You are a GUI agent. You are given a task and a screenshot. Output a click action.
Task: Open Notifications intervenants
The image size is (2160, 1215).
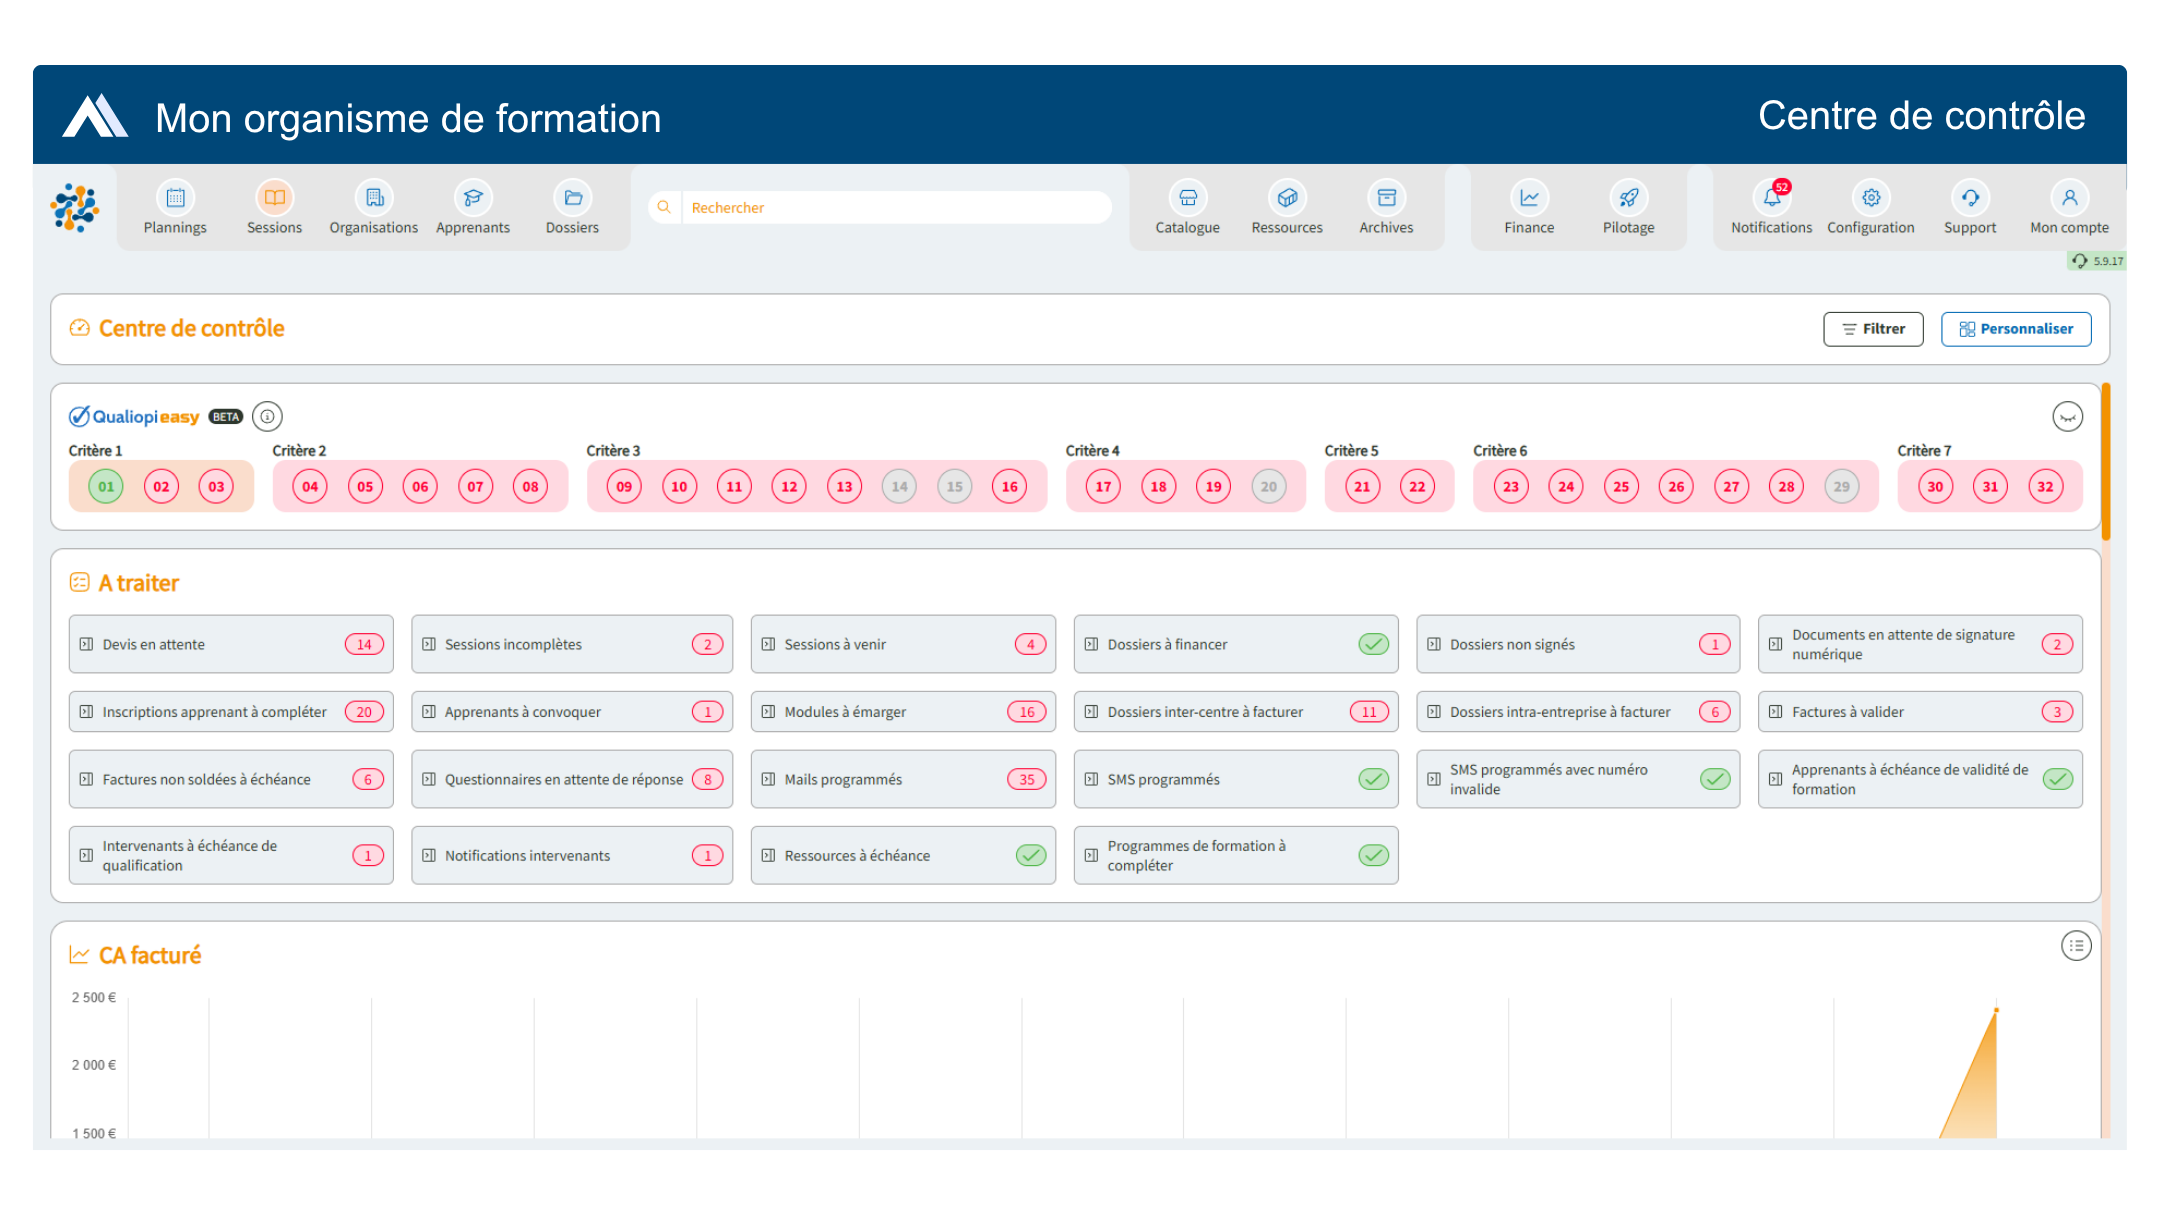click(572, 855)
